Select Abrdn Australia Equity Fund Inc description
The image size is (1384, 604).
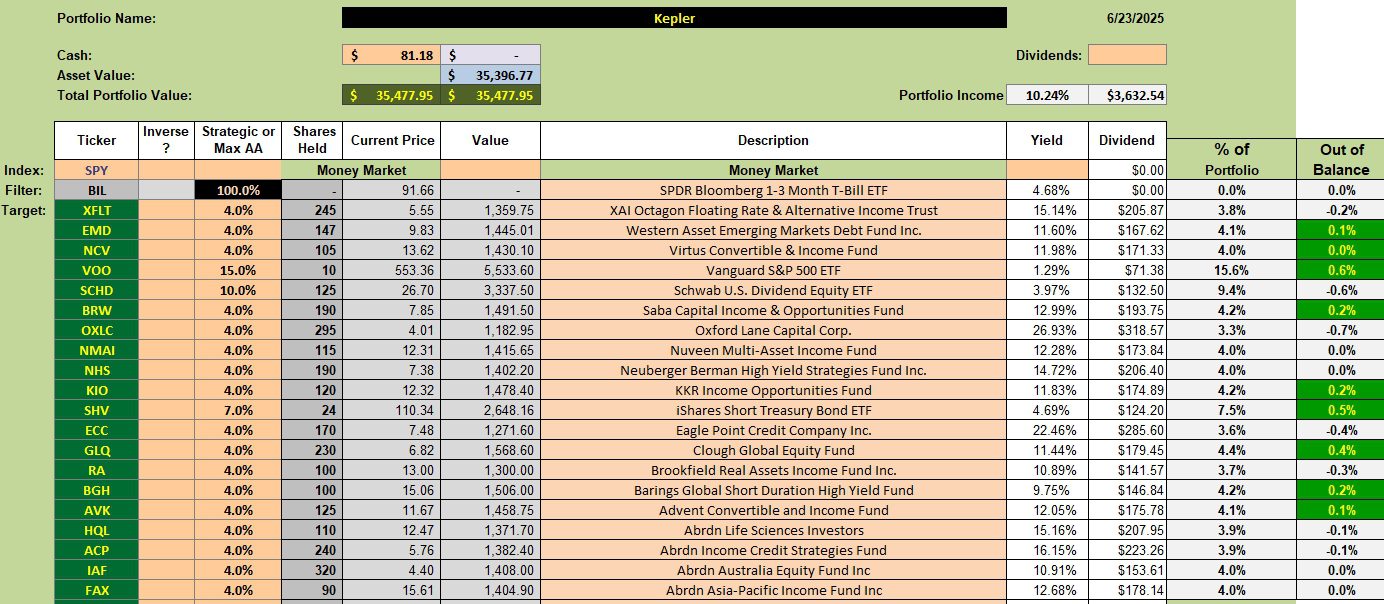773,570
